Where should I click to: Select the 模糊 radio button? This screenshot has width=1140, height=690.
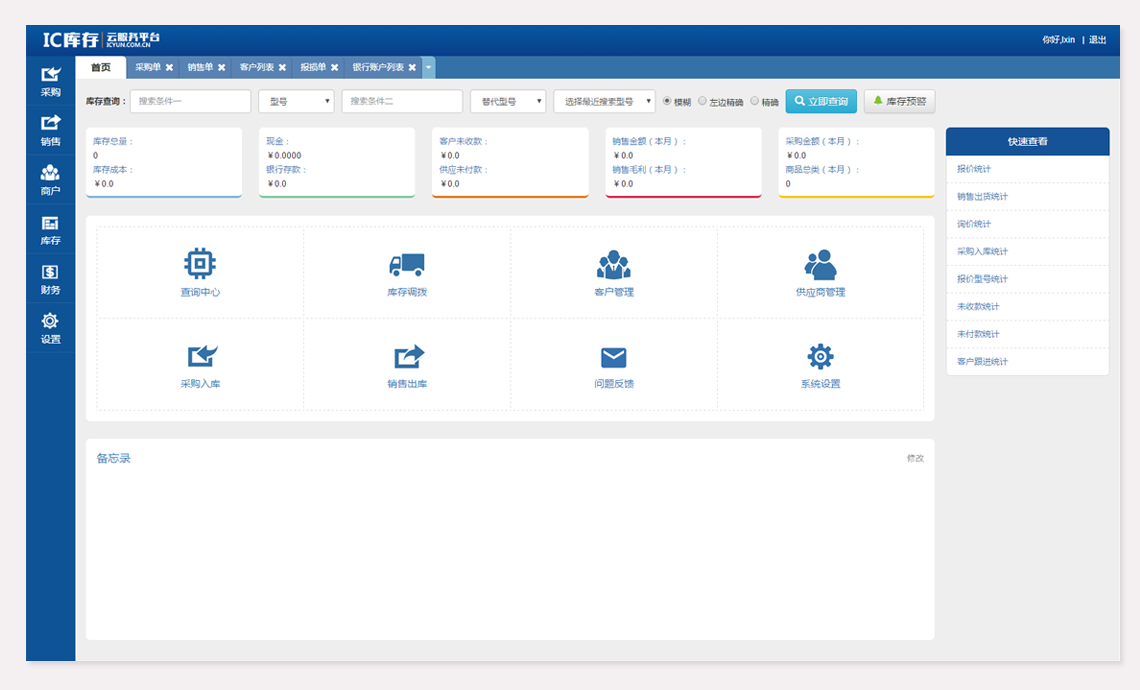pos(667,101)
